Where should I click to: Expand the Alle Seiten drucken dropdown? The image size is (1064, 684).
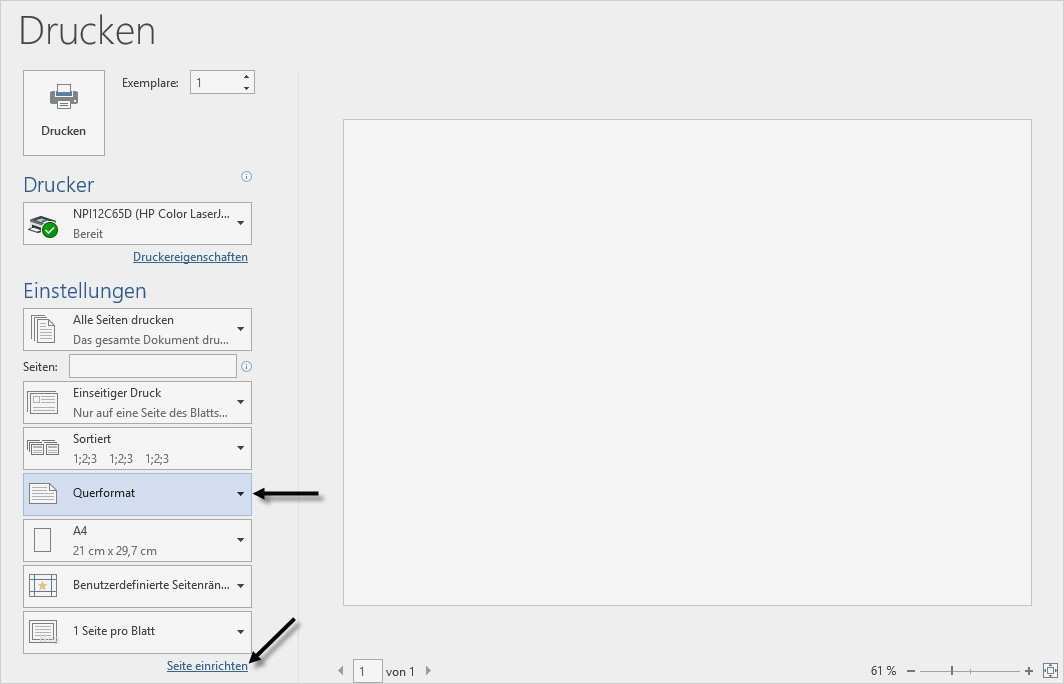(137, 329)
